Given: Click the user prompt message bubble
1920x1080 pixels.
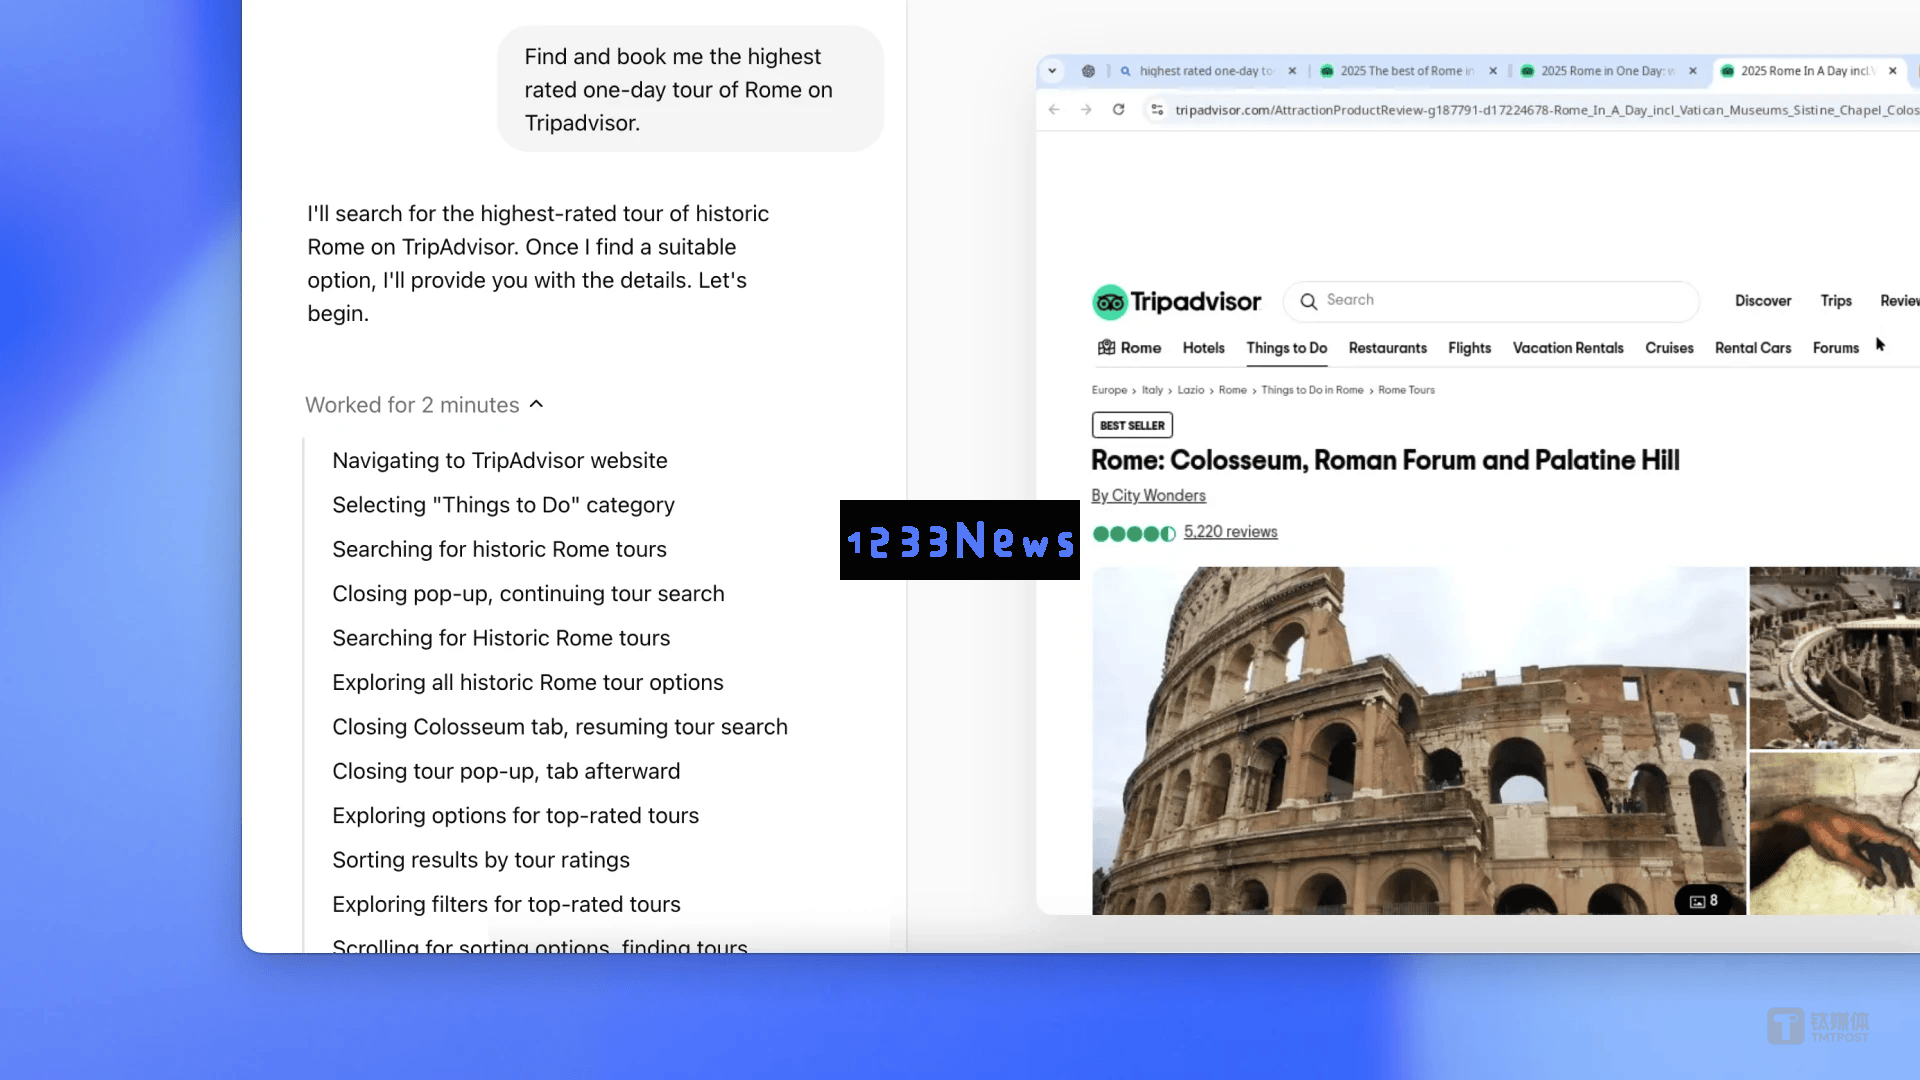Looking at the screenshot, I should click(690, 90).
